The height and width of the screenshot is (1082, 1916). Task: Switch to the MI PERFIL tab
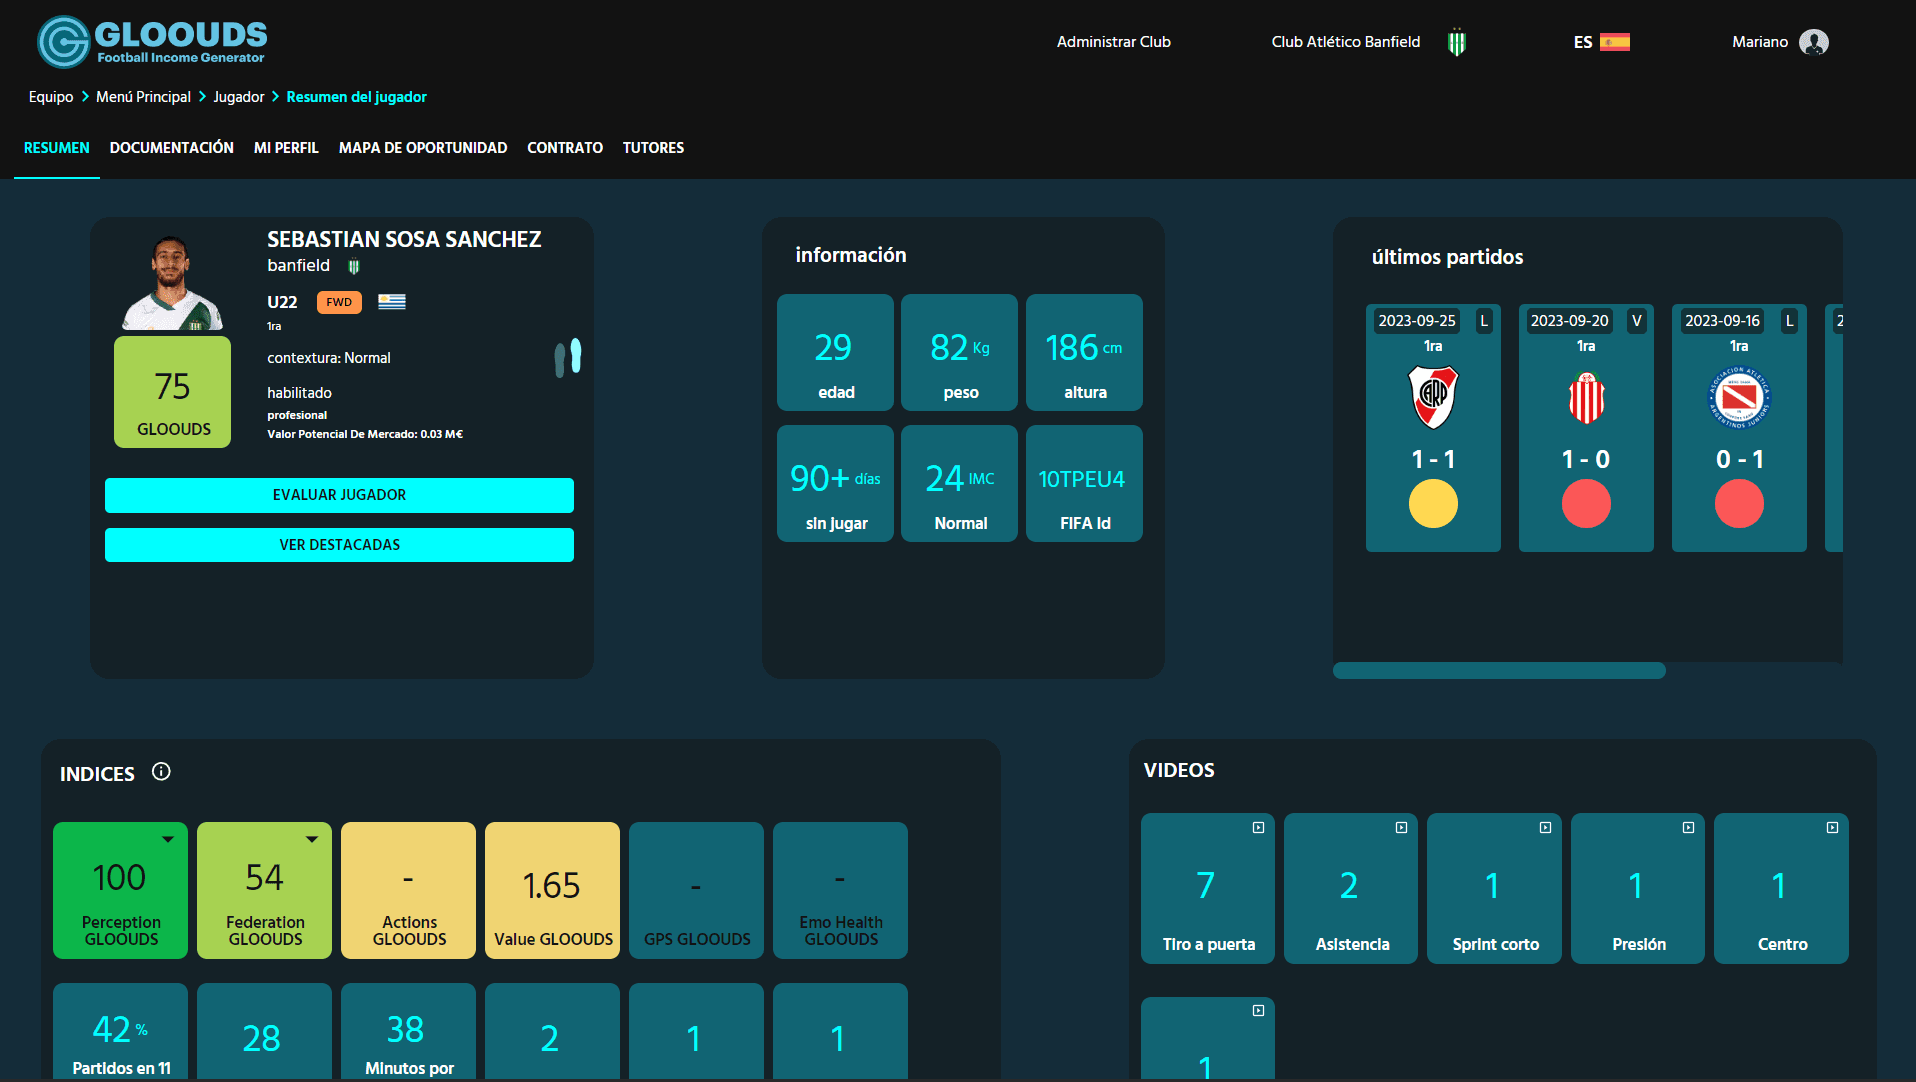286,148
